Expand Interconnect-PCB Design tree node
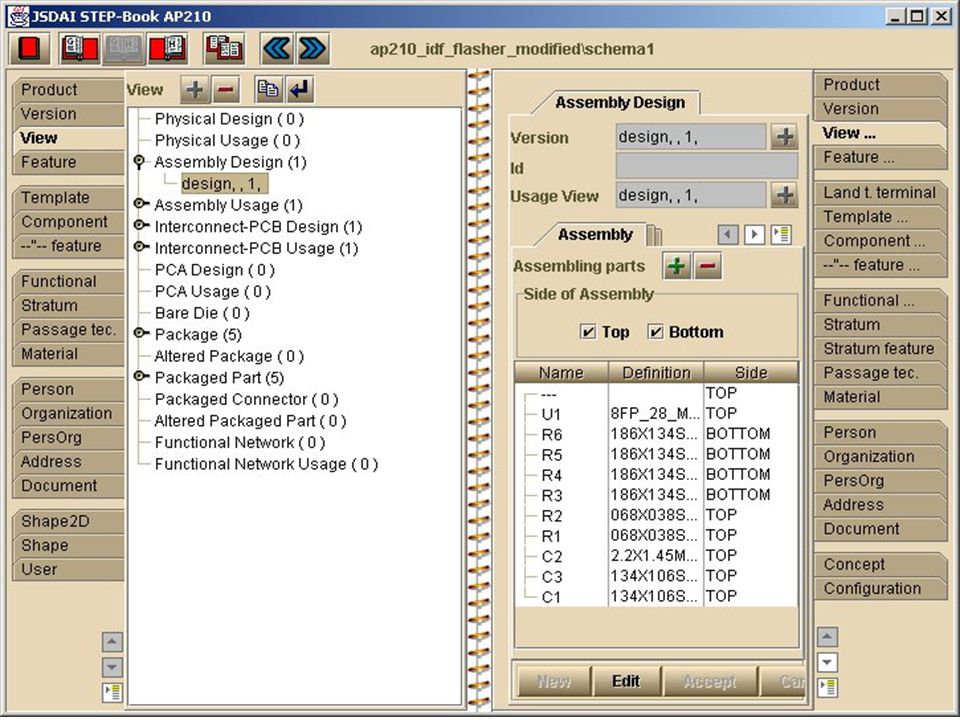This screenshot has height=720, width=960. point(141,225)
